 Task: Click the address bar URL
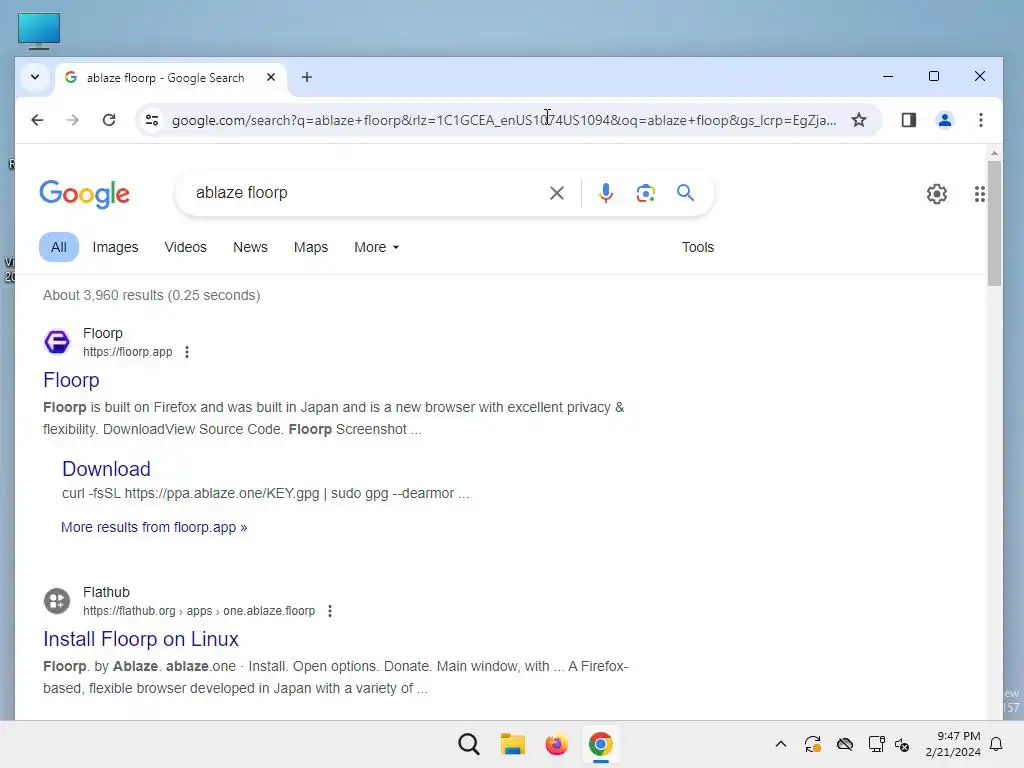coord(504,120)
